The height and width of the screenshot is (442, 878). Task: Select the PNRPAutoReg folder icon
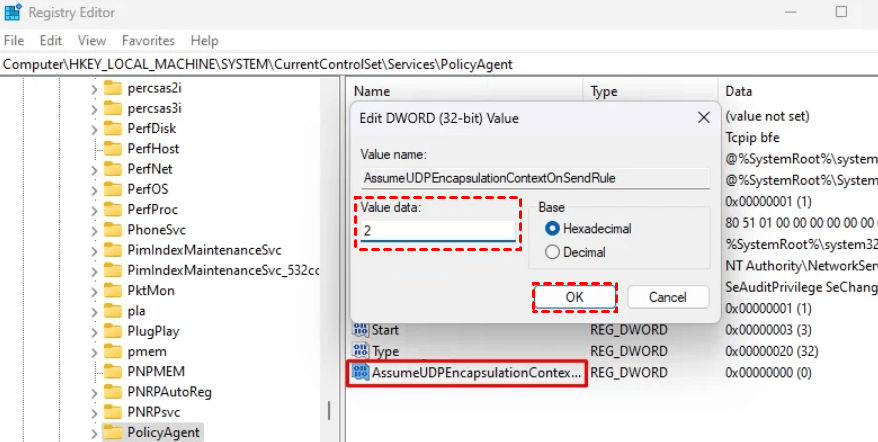tap(113, 392)
